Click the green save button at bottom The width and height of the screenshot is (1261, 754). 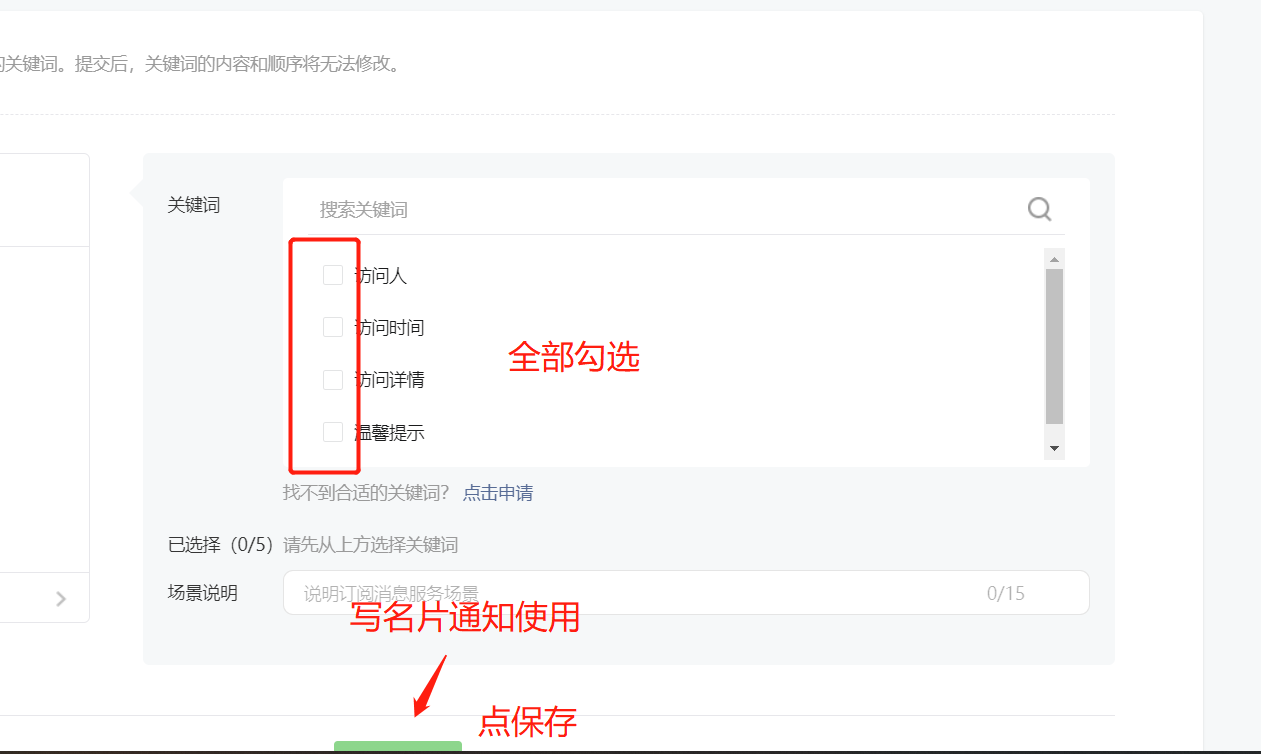tap(398, 747)
